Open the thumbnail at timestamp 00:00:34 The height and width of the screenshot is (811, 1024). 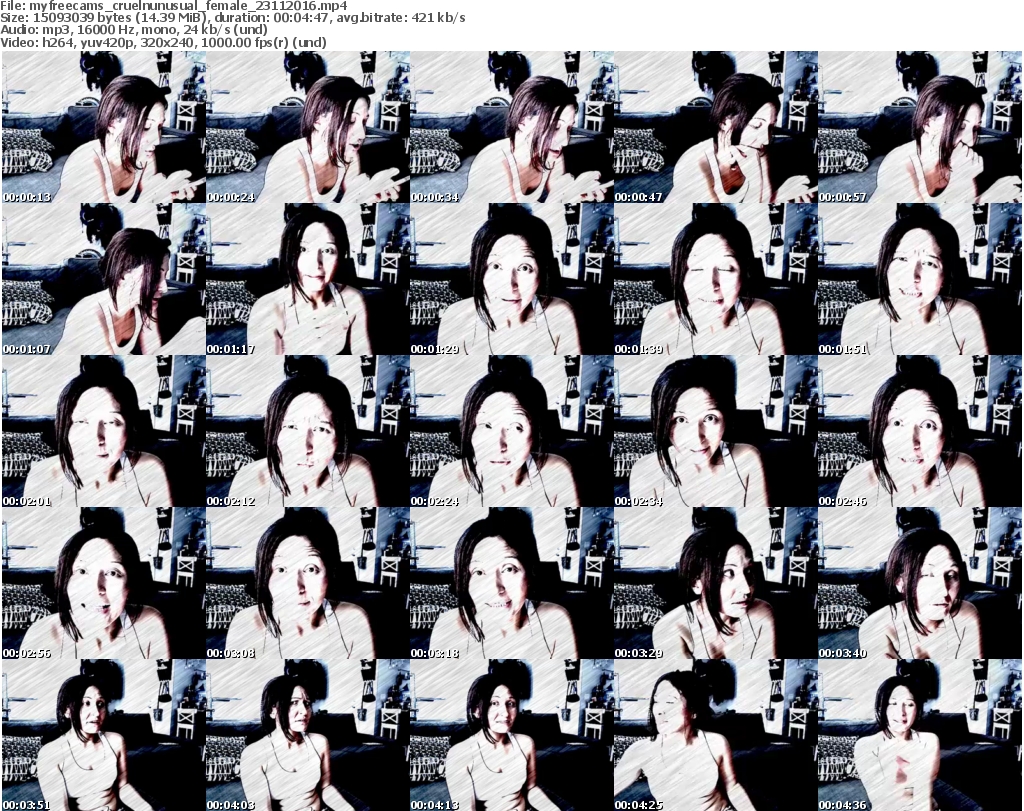tap(512, 127)
